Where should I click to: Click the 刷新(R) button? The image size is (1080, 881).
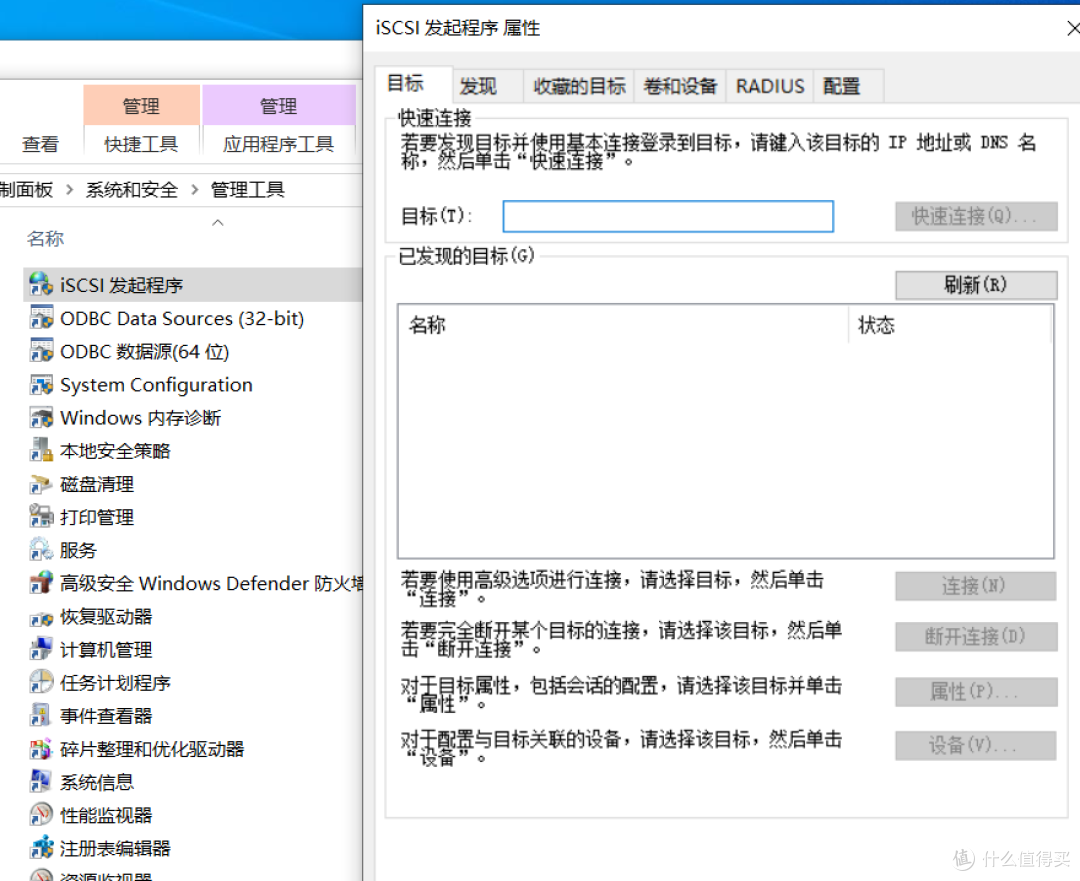pos(976,284)
